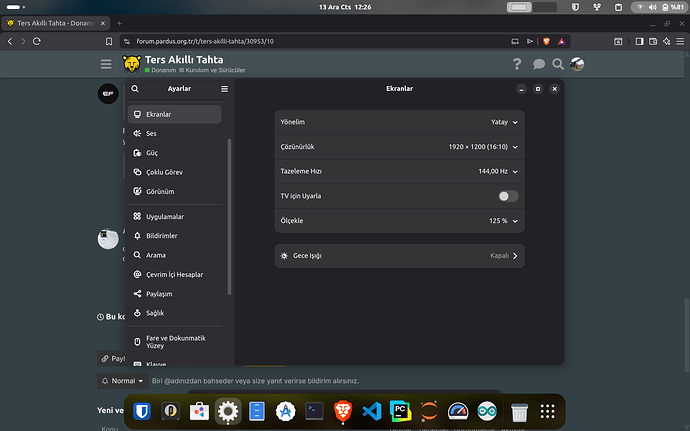Select Görünüm in settings sidebar
This screenshot has width=690, height=431.
coord(159,191)
